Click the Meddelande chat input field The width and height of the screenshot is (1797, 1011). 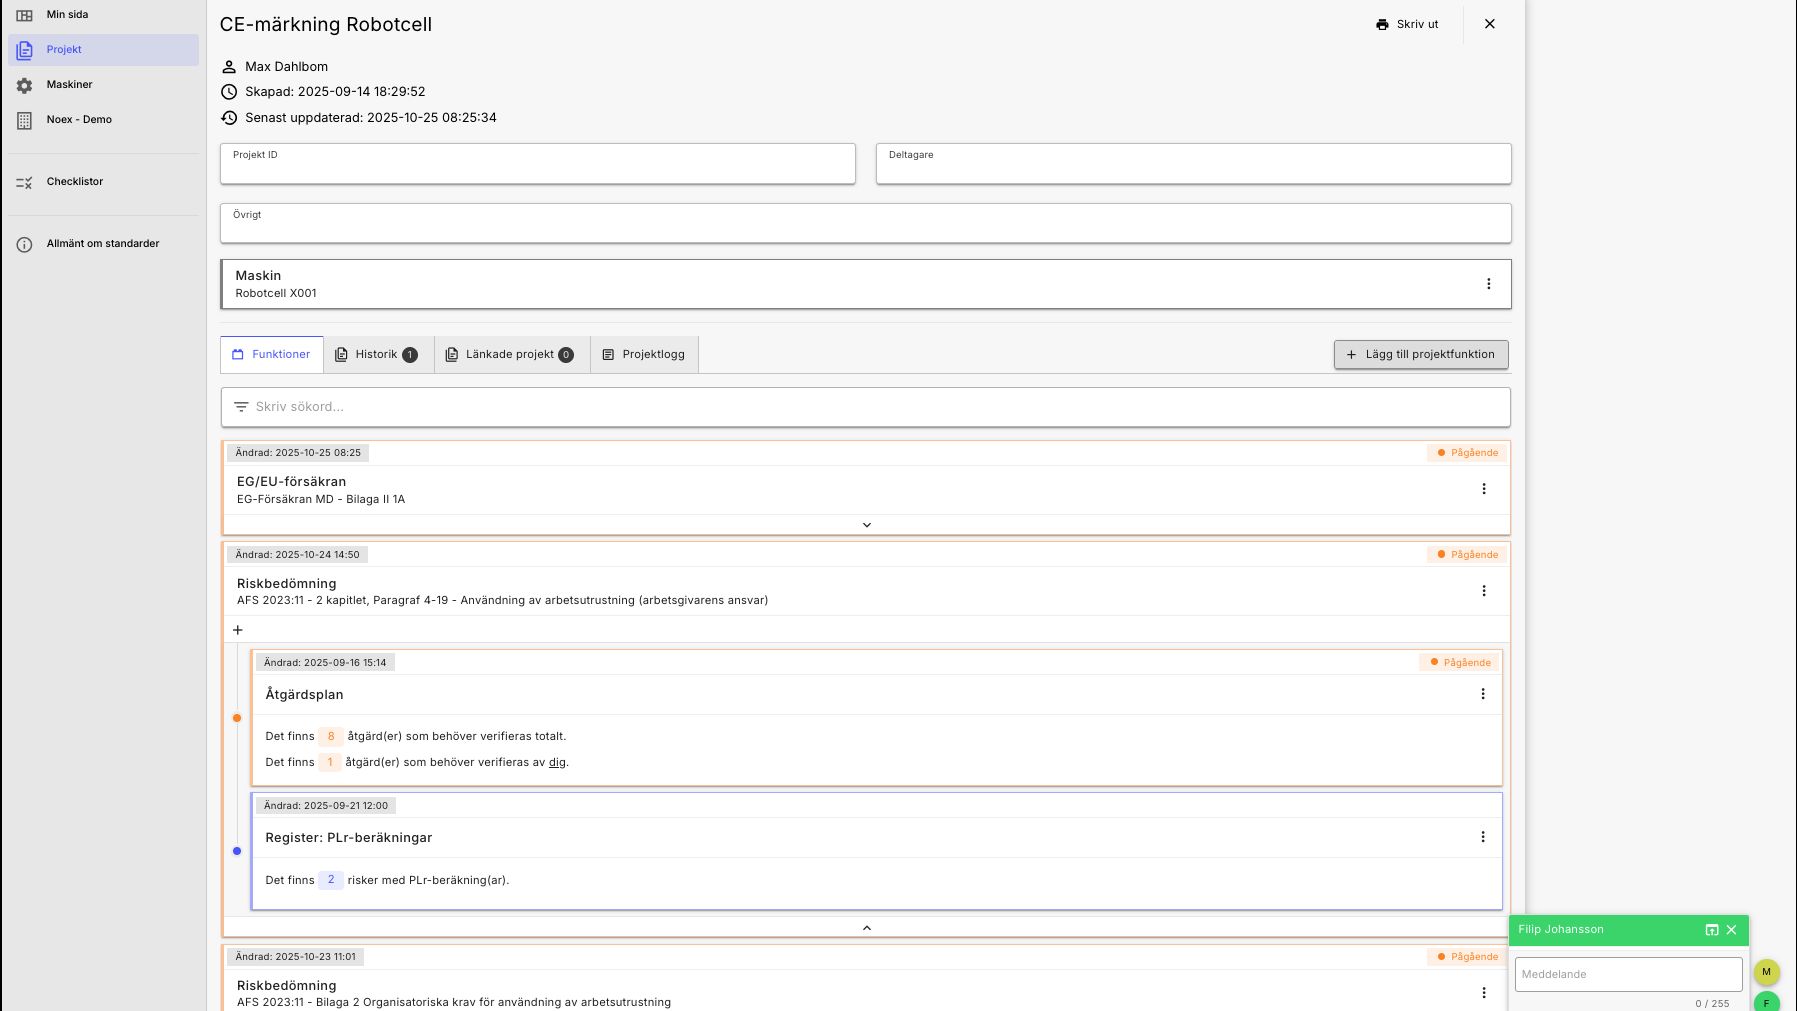(1627, 974)
